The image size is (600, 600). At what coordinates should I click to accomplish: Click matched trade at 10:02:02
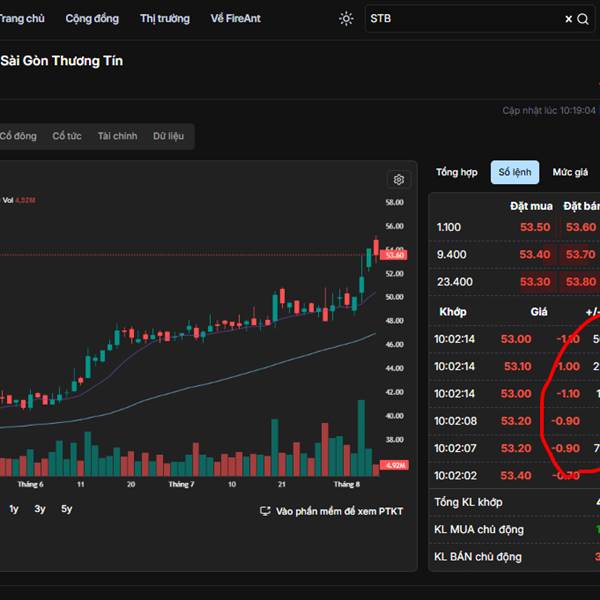pyautogui.click(x=515, y=476)
